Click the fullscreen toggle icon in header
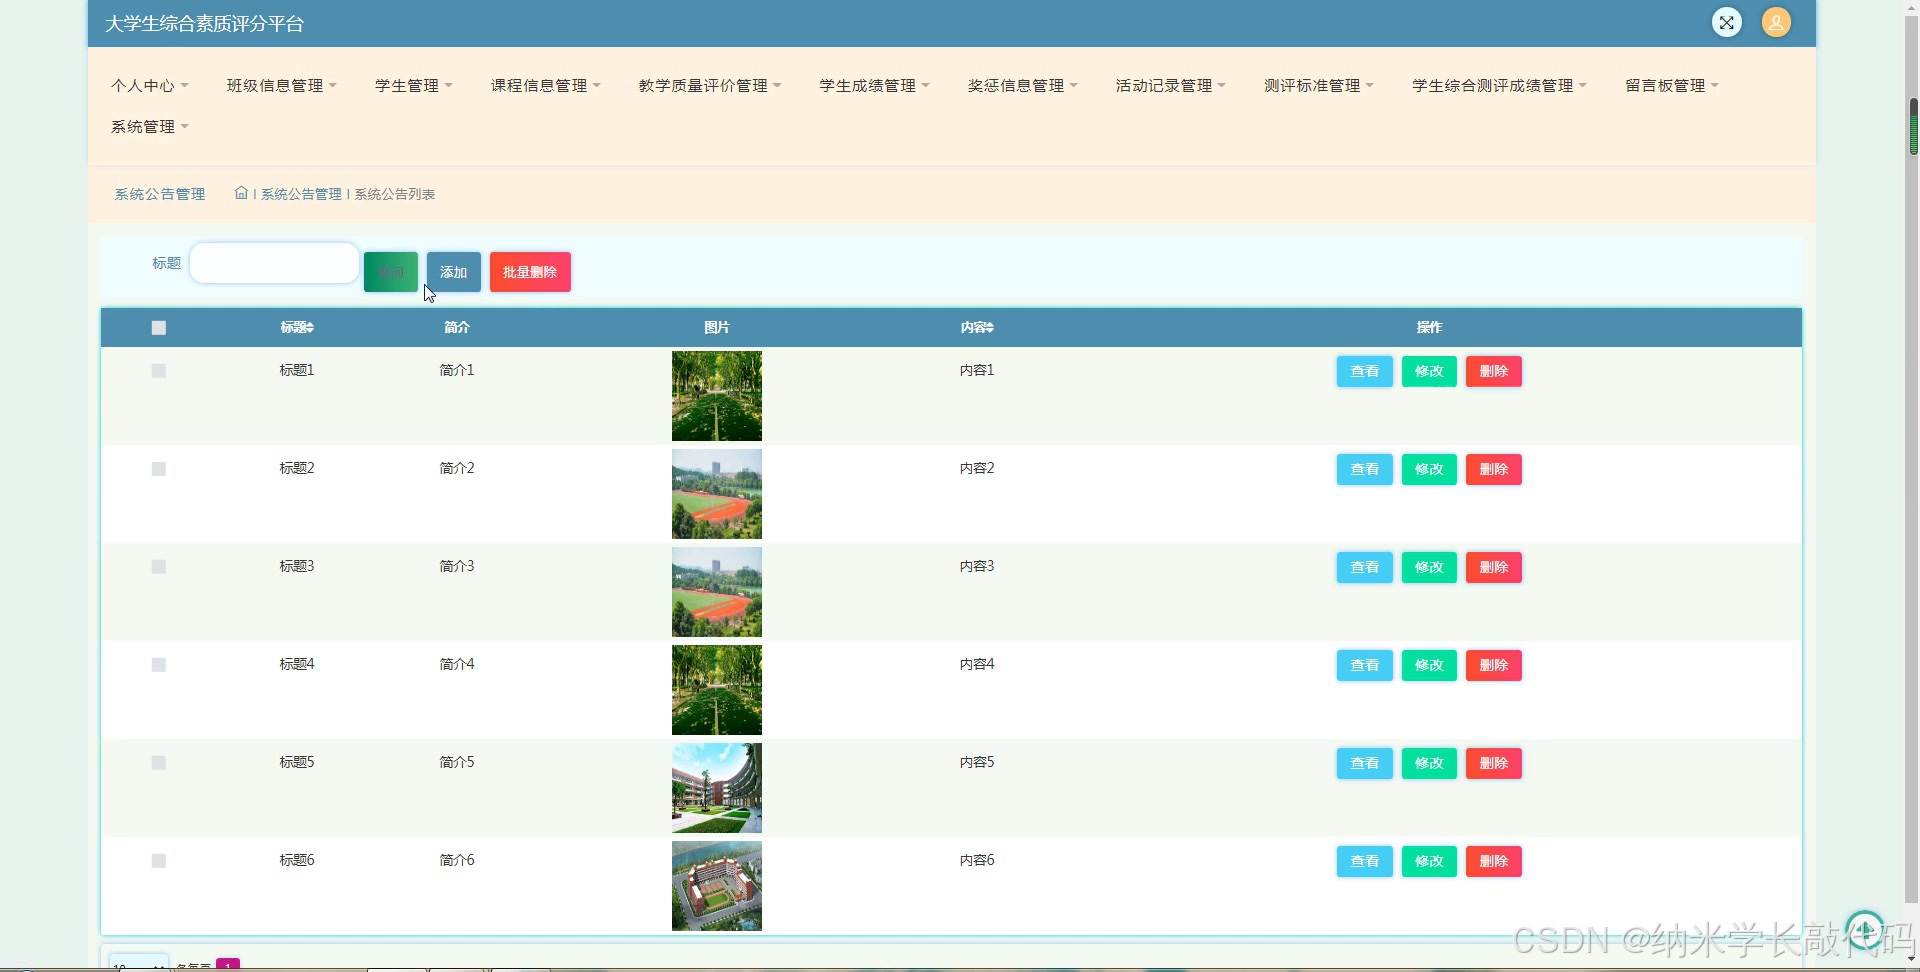Viewport: 1920px width, 972px height. (x=1726, y=22)
